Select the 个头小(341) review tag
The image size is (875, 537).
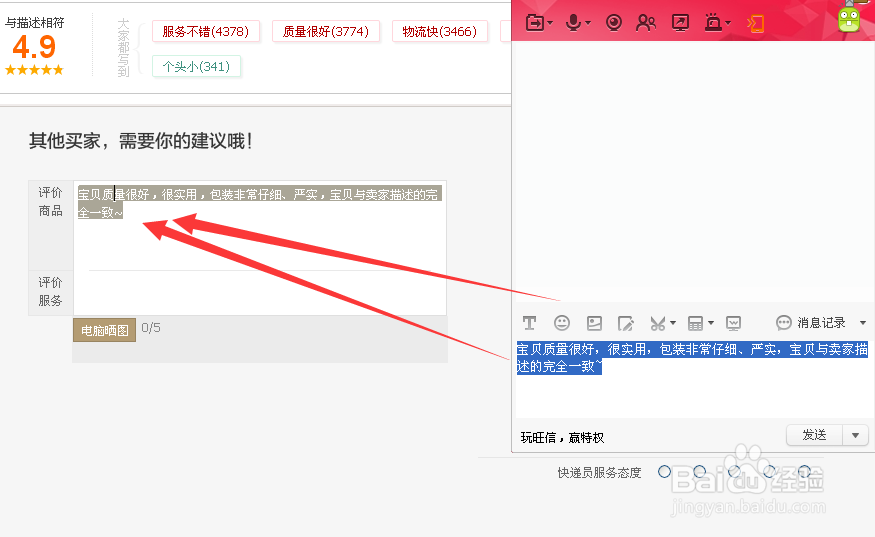(x=196, y=66)
